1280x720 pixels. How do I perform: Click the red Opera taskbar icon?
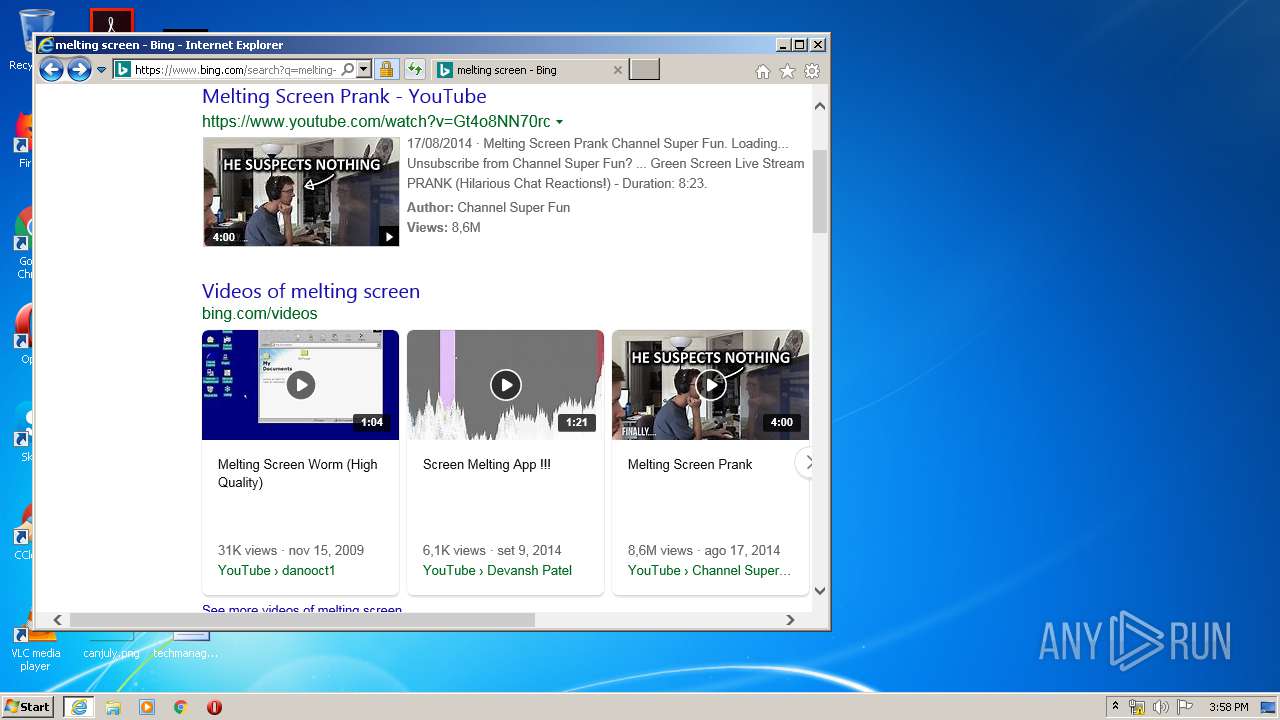pyautogui.click(x=214, y=707)
